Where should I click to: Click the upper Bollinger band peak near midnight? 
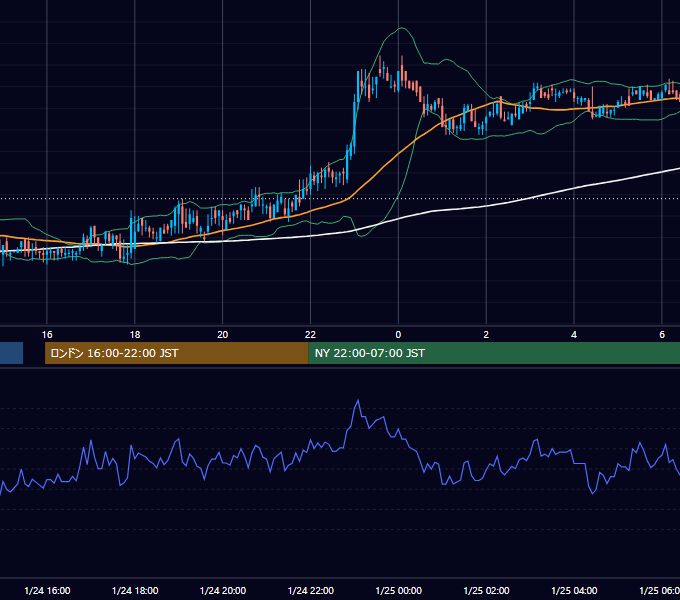(x=402, y=28)
